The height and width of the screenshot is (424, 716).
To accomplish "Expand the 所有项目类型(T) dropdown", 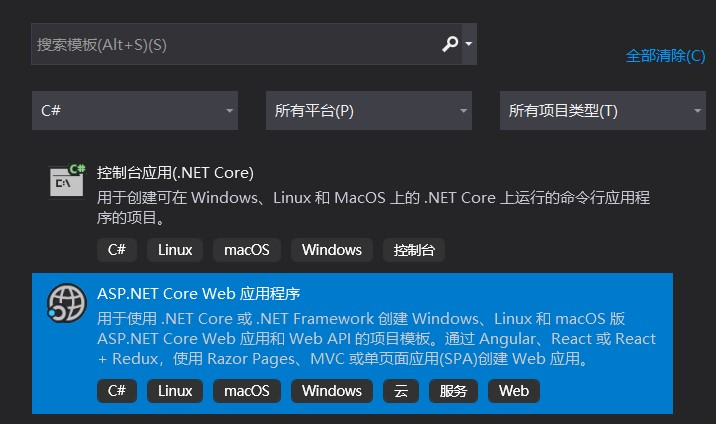I will tap(603, 110).
